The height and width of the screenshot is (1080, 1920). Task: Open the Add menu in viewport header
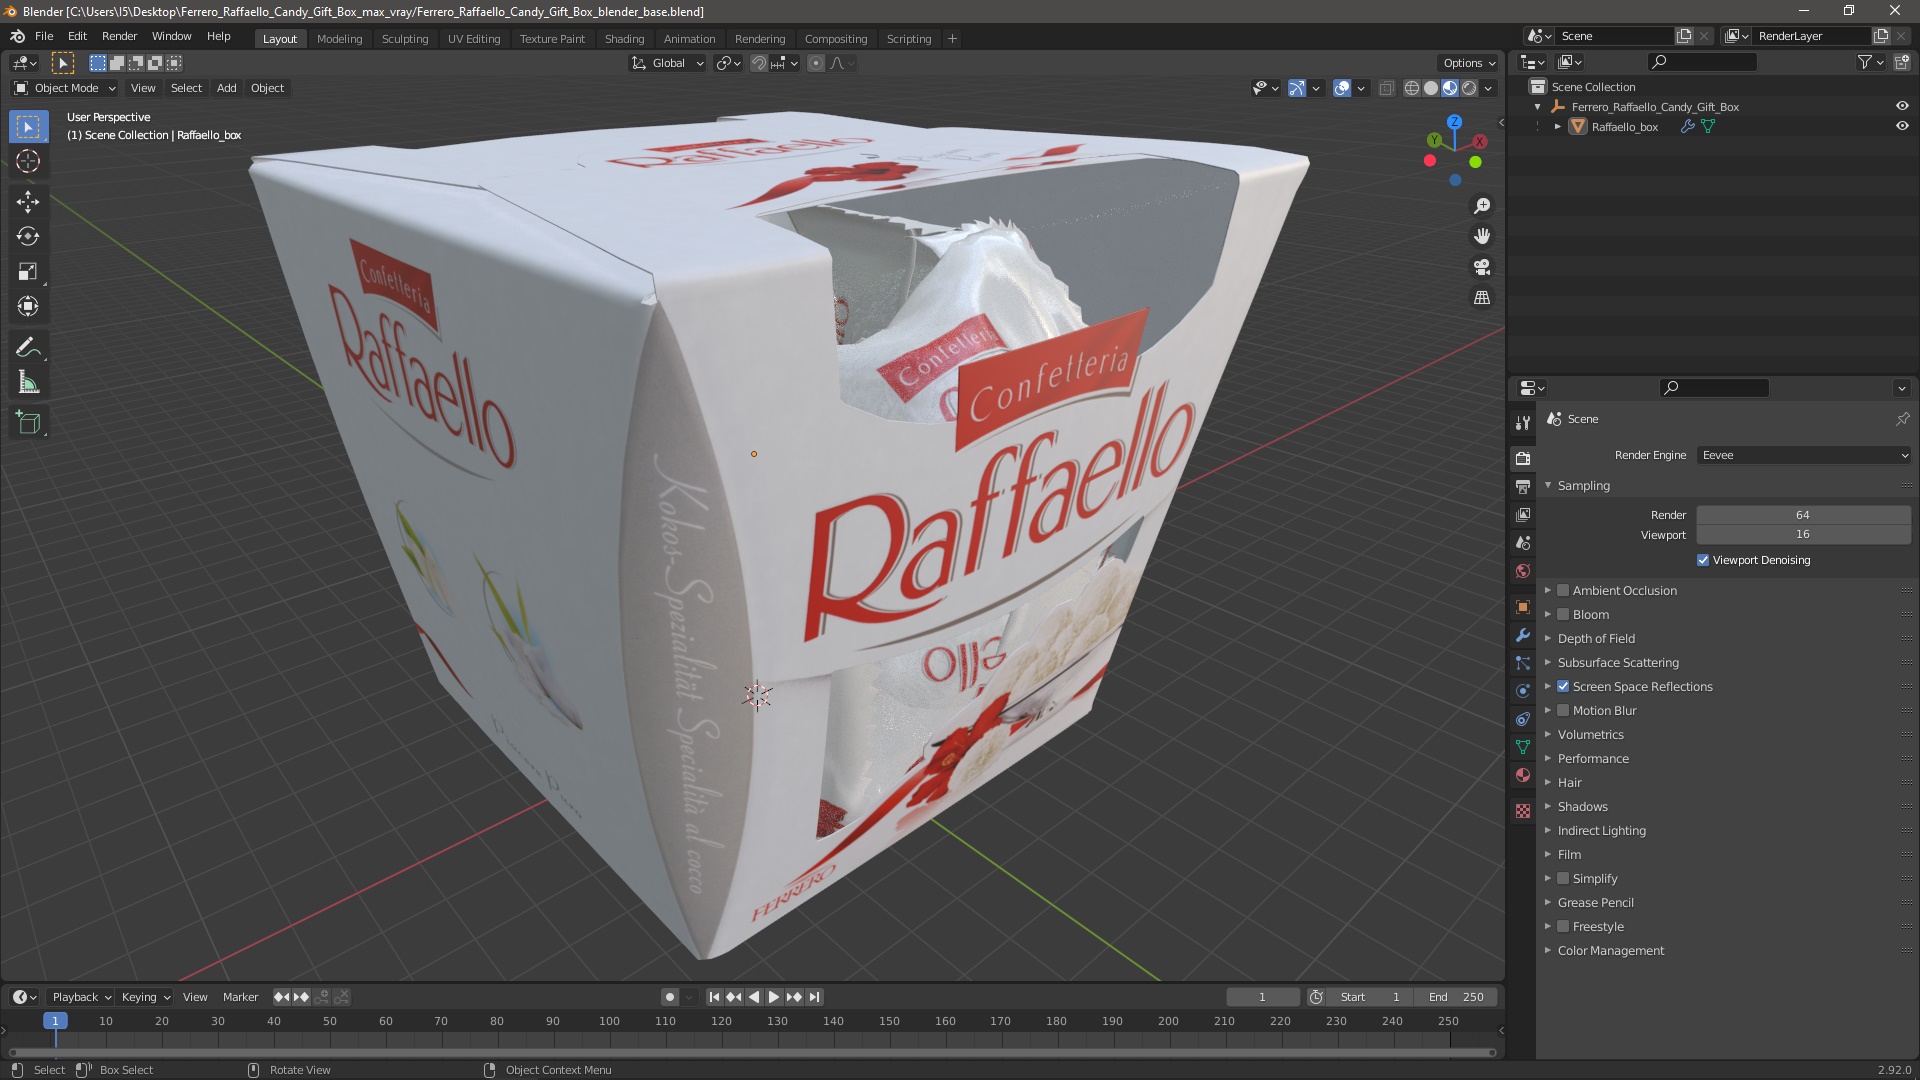(x=227, y=88)
